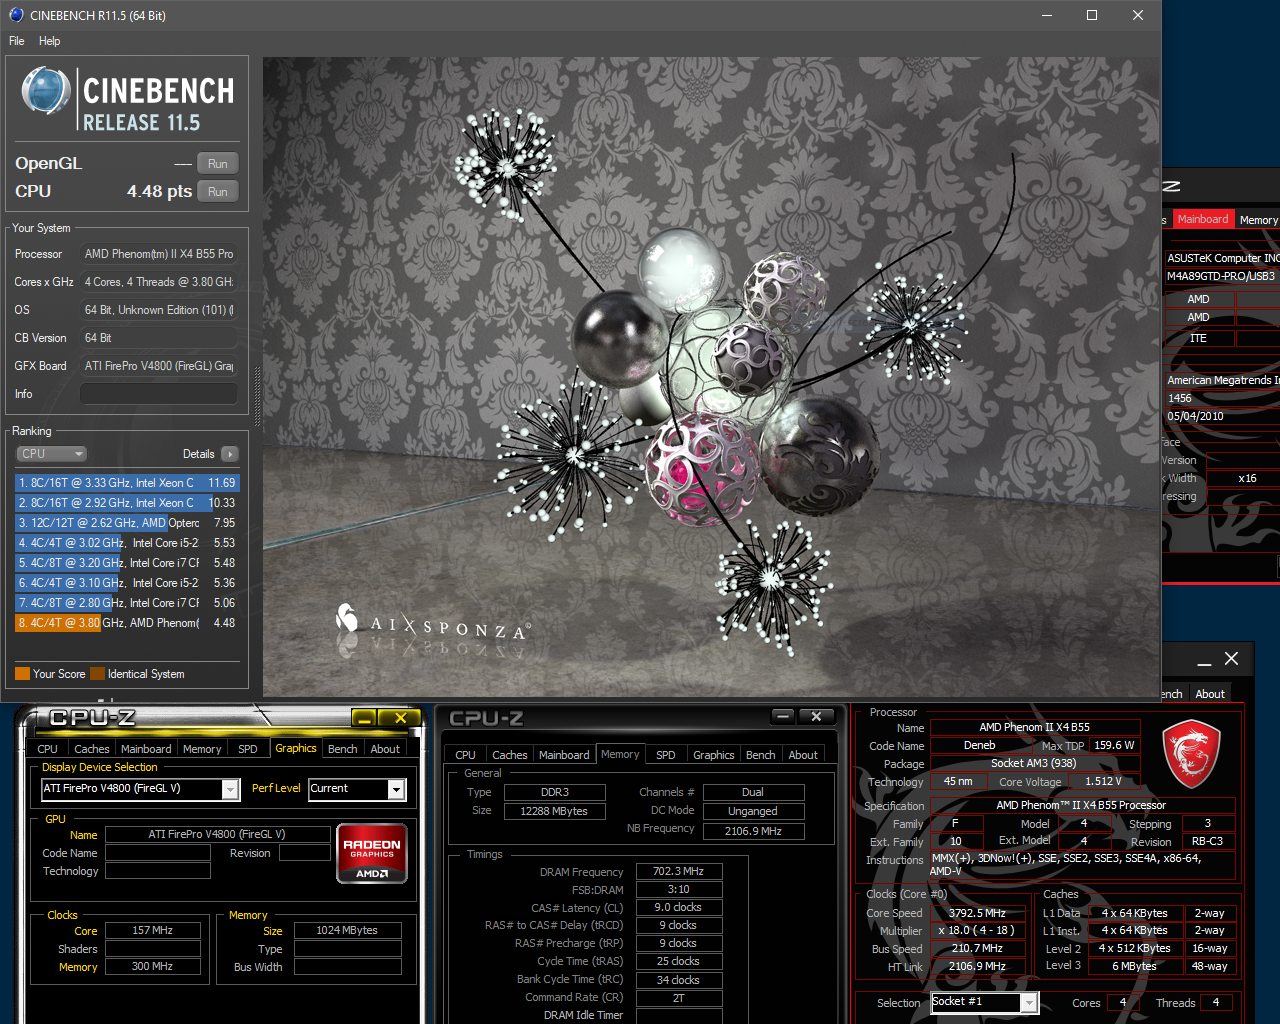Open Mainboard tab in yellow CPU-Z window
Viewport: 1280px width, 1024px height.
146,749
